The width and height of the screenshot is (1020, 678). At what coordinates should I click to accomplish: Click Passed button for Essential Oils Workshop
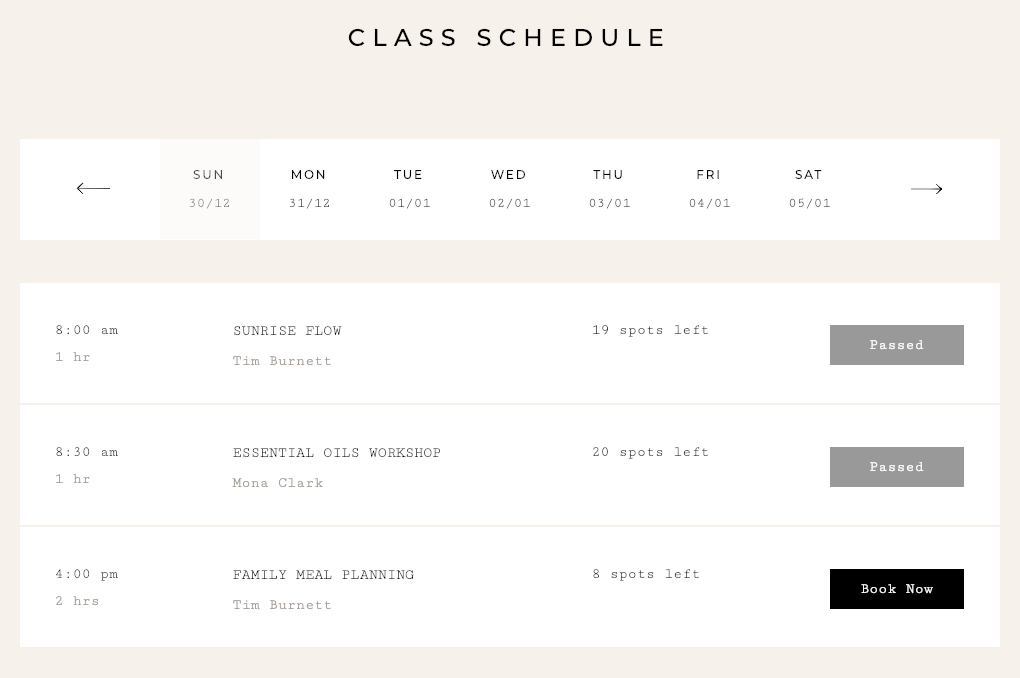click(896, 467)
